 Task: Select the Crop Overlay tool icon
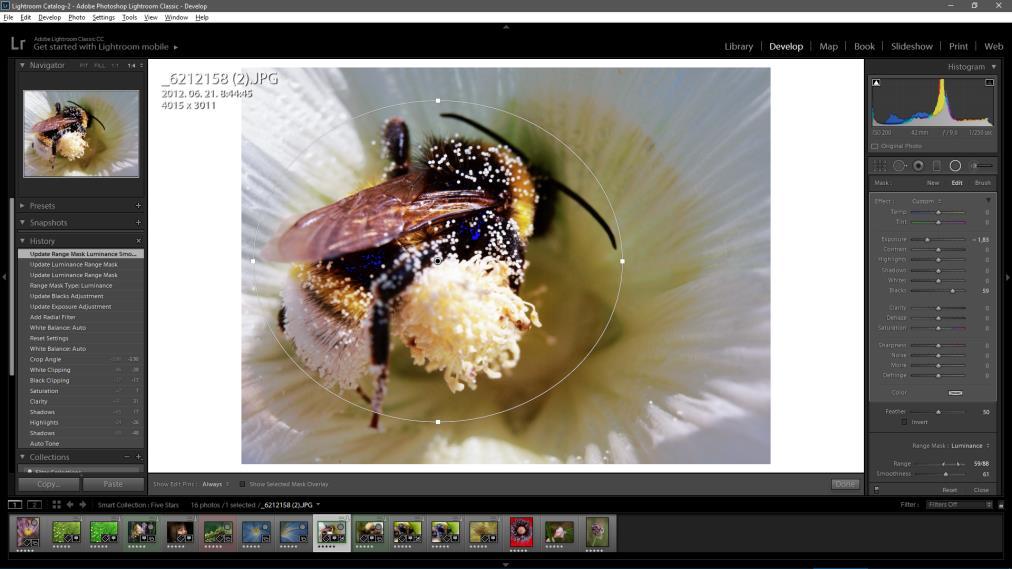pos(880,166)
